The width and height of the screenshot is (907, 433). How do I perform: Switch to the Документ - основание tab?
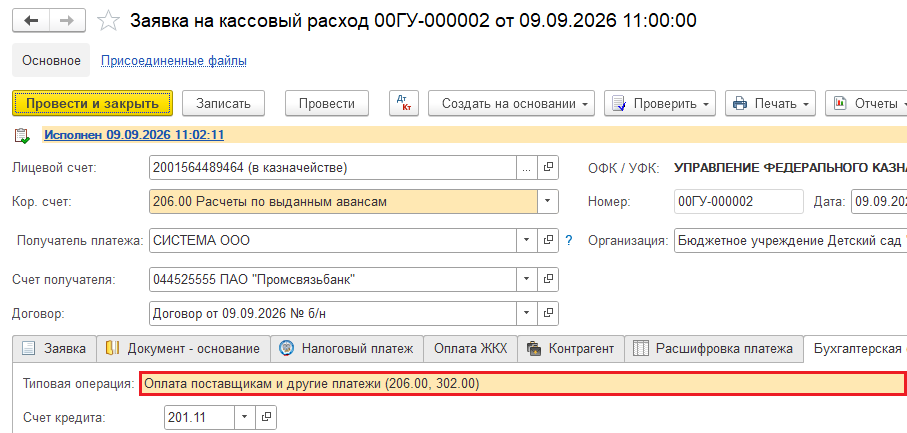click(x=183, y=349)
